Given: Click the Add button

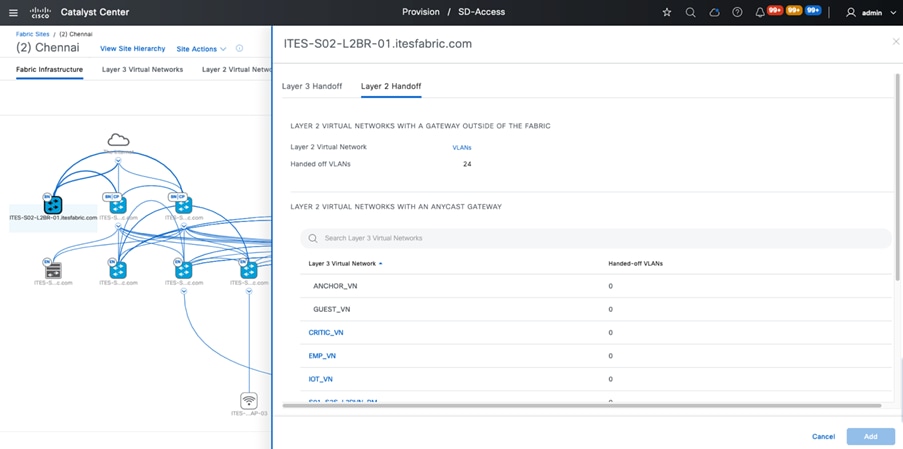Looking at the screenshot, I should (871, 436).
